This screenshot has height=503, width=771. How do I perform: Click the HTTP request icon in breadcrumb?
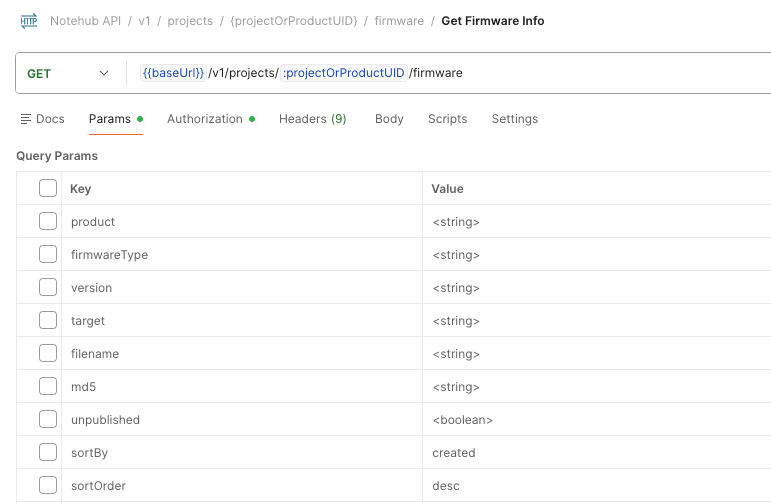(x=29, y=21)
